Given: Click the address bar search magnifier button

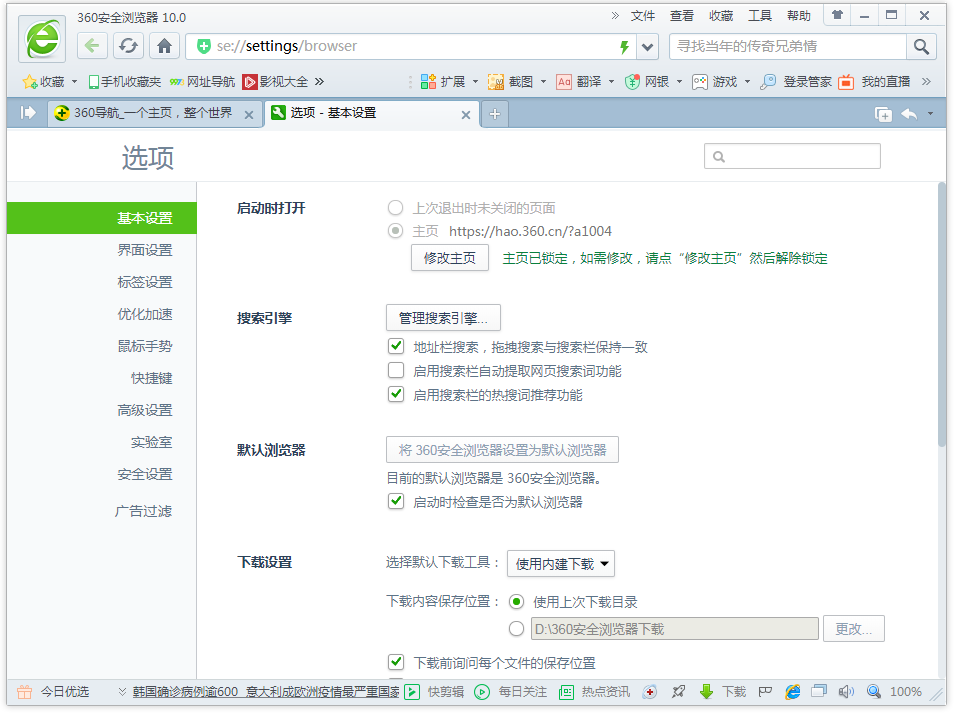Looking at the screenshot, I should [x=921, y=46].
